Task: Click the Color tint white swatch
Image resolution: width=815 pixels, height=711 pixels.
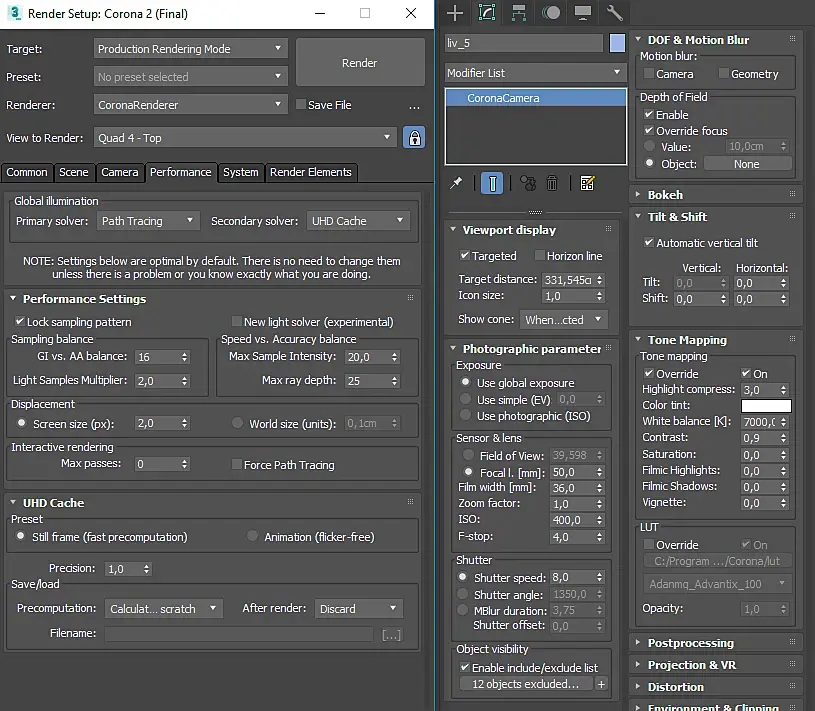Action: [x=766, y=406]
